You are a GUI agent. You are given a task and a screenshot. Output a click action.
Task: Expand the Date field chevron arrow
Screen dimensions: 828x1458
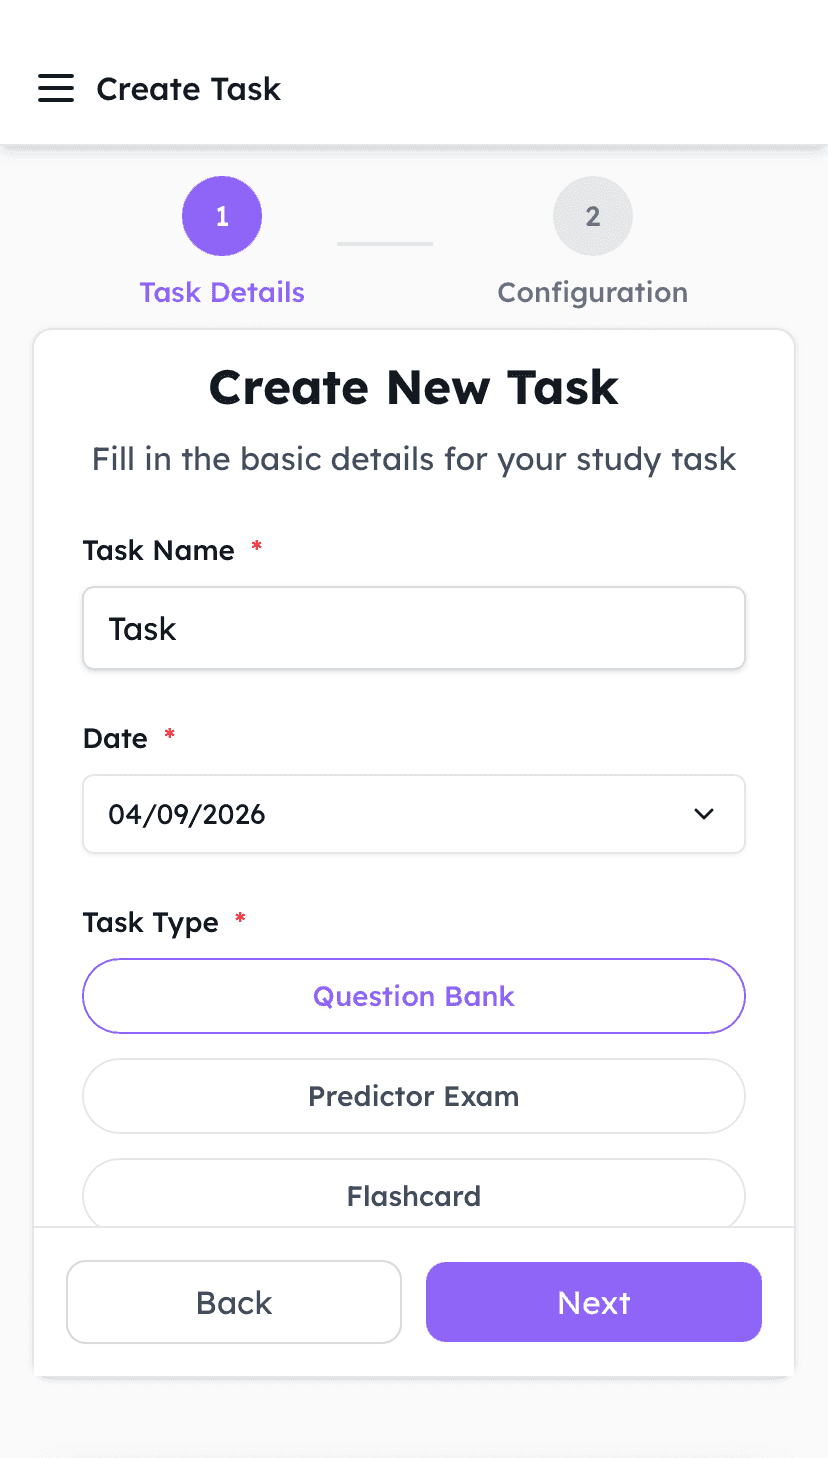pyautogui.click(x=704, y=814)
